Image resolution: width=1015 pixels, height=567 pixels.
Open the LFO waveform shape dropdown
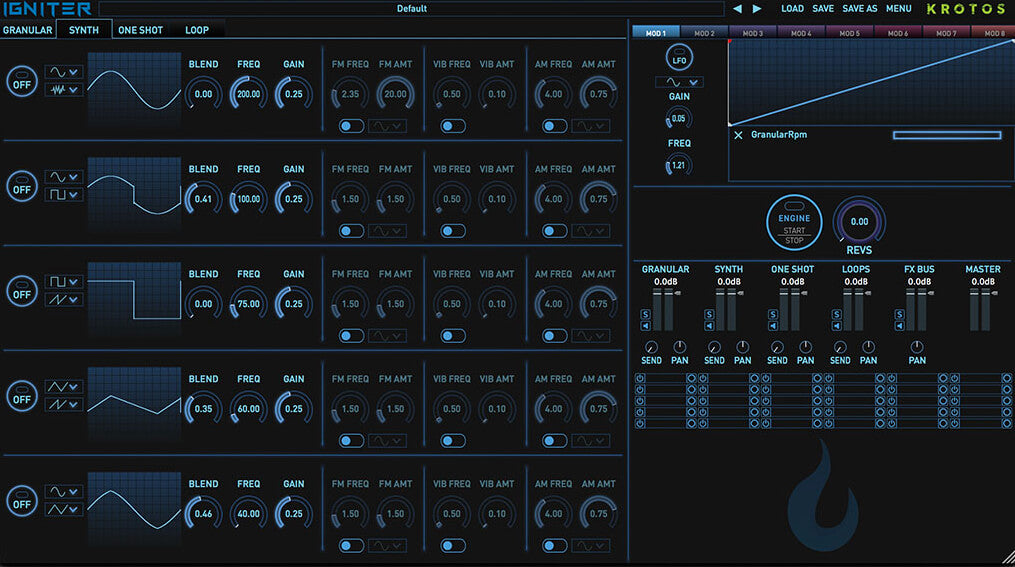coord(679,82)
